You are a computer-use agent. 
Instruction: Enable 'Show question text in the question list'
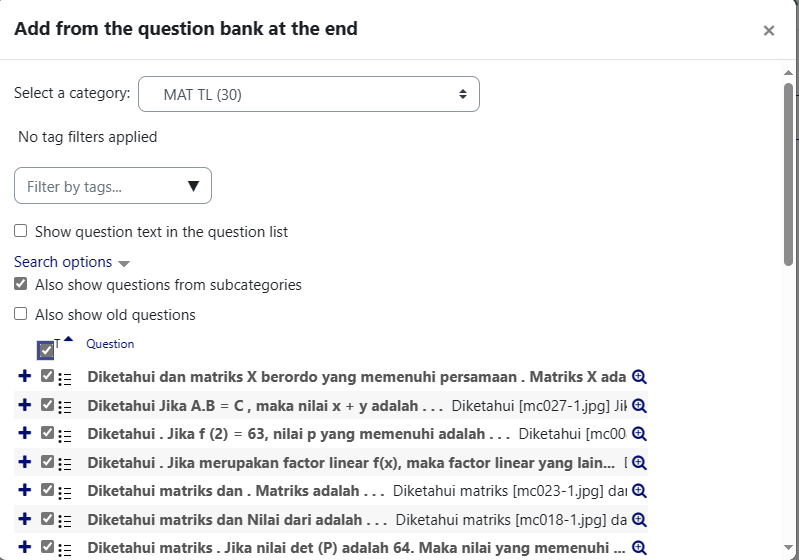click(20, 231)
